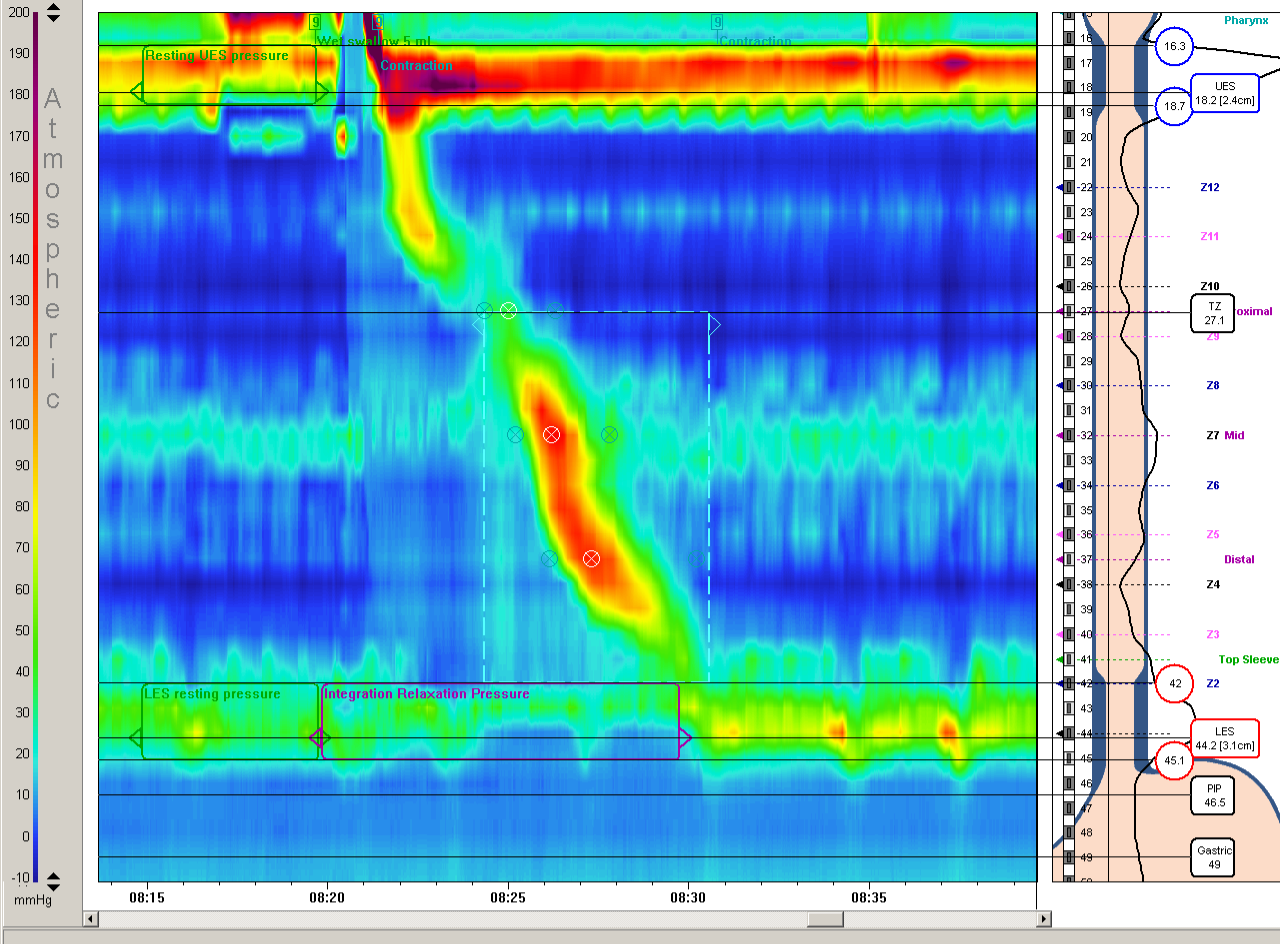Click the red 45.1 LES lower border circle
The height and width of the screenshot is (944, 1280).
[x=1174, y=761]
